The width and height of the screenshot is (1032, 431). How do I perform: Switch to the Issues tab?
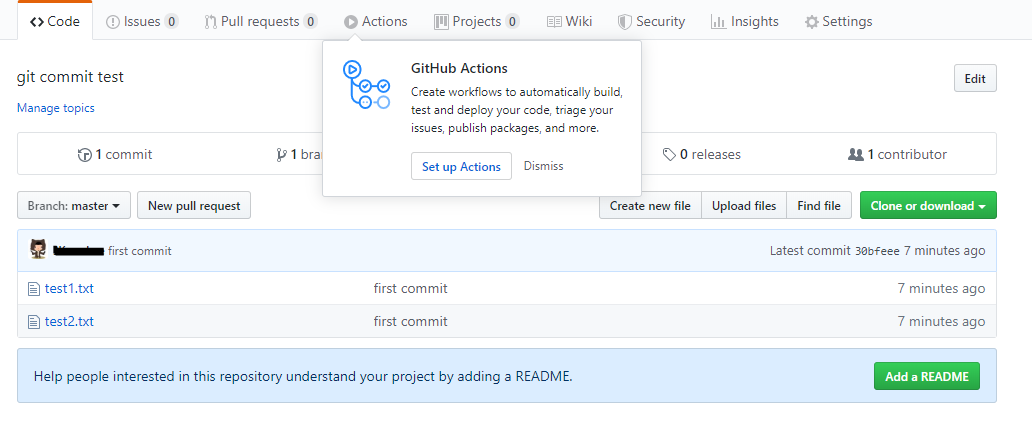tap(142, 21)
